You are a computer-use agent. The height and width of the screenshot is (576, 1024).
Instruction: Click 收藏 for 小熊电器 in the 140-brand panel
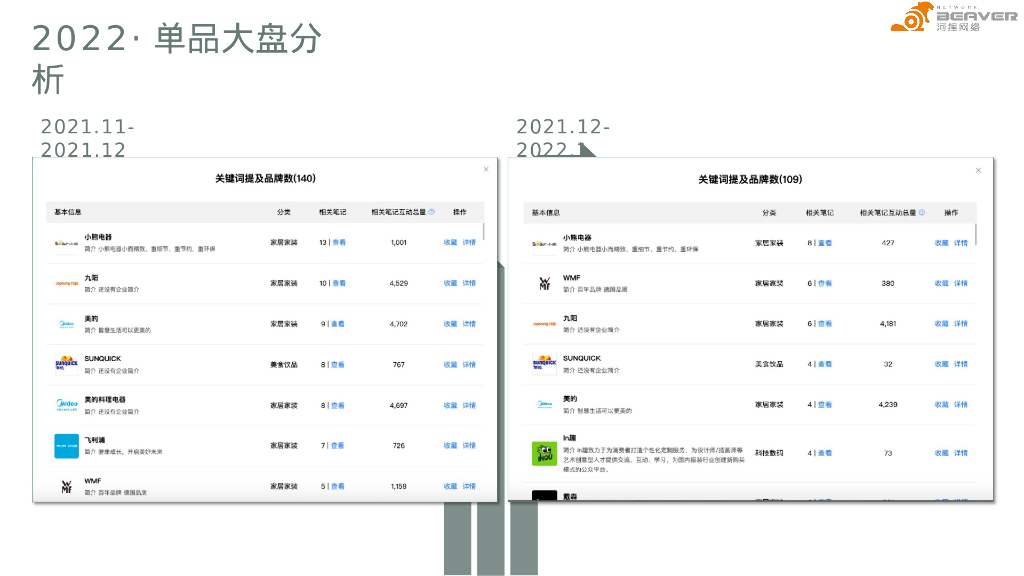(x=451, y=242)
